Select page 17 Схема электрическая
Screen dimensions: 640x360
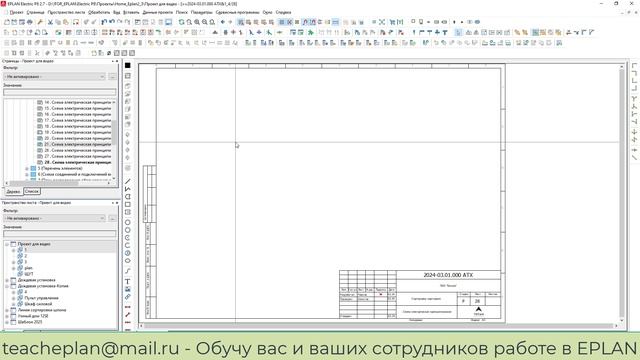(78, 120)
